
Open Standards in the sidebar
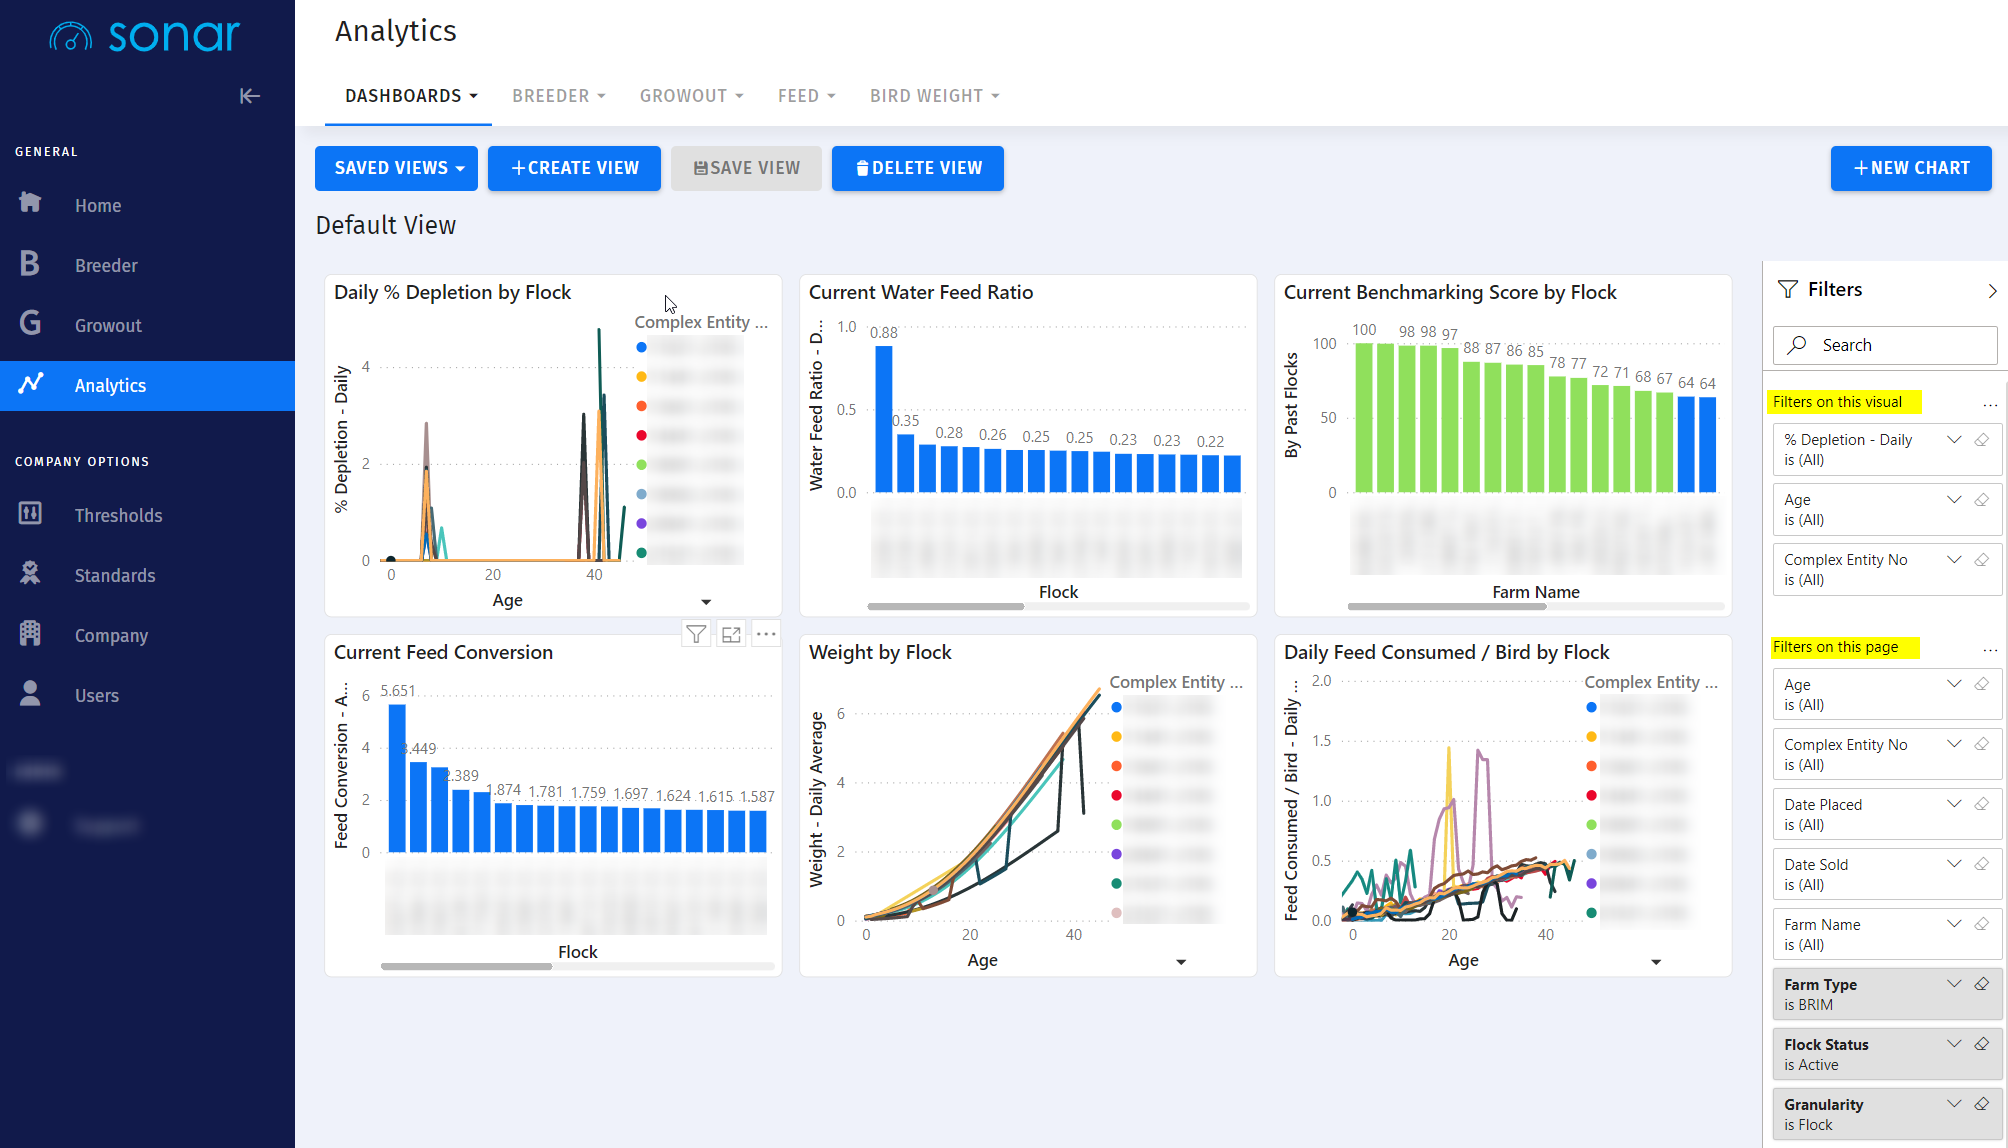coord(115,575)
